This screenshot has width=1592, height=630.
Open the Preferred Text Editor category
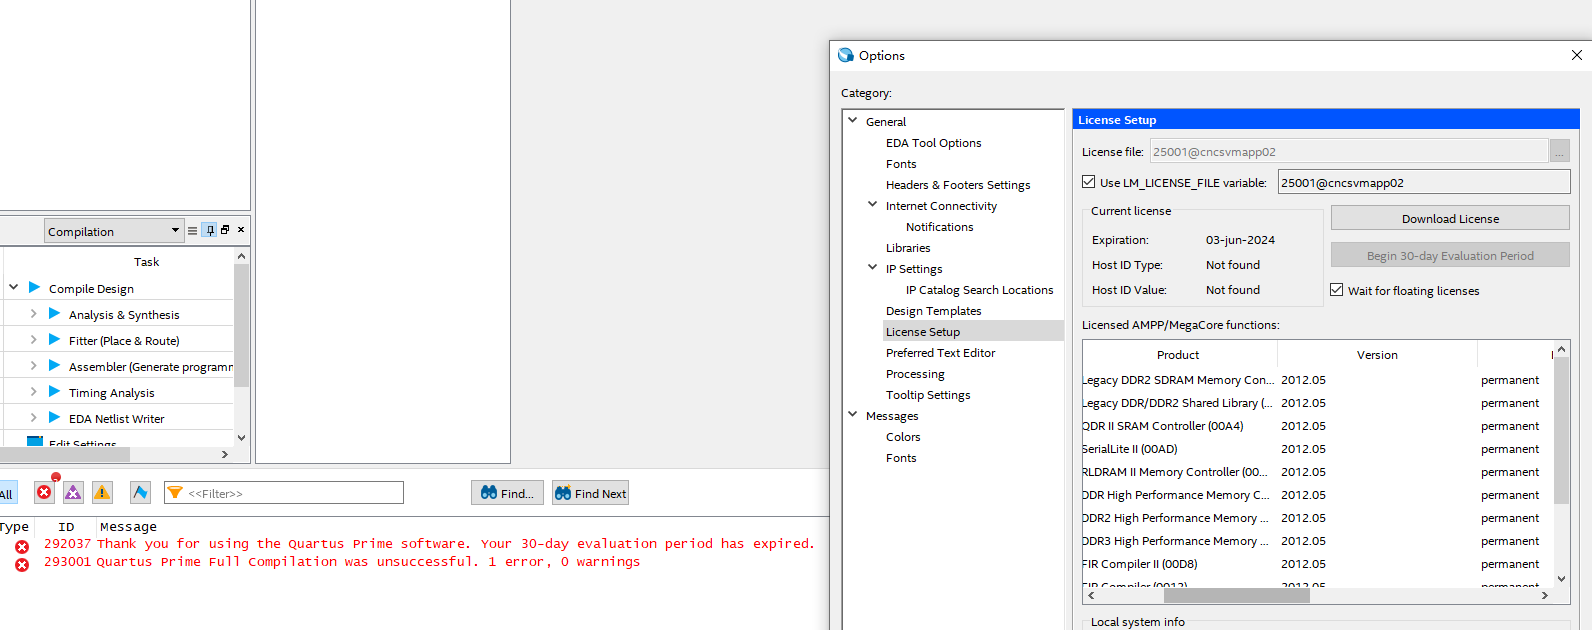tap(940, 353)
